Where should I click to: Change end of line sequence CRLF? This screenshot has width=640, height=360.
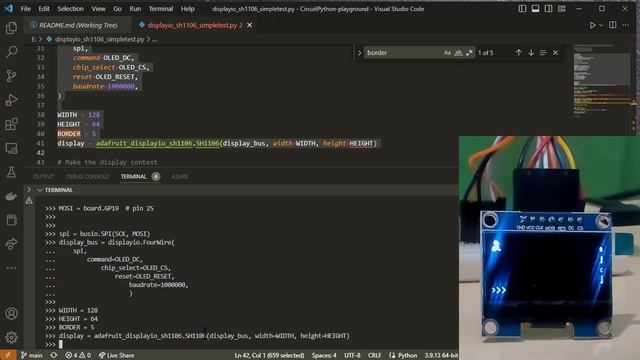(374, 356)
